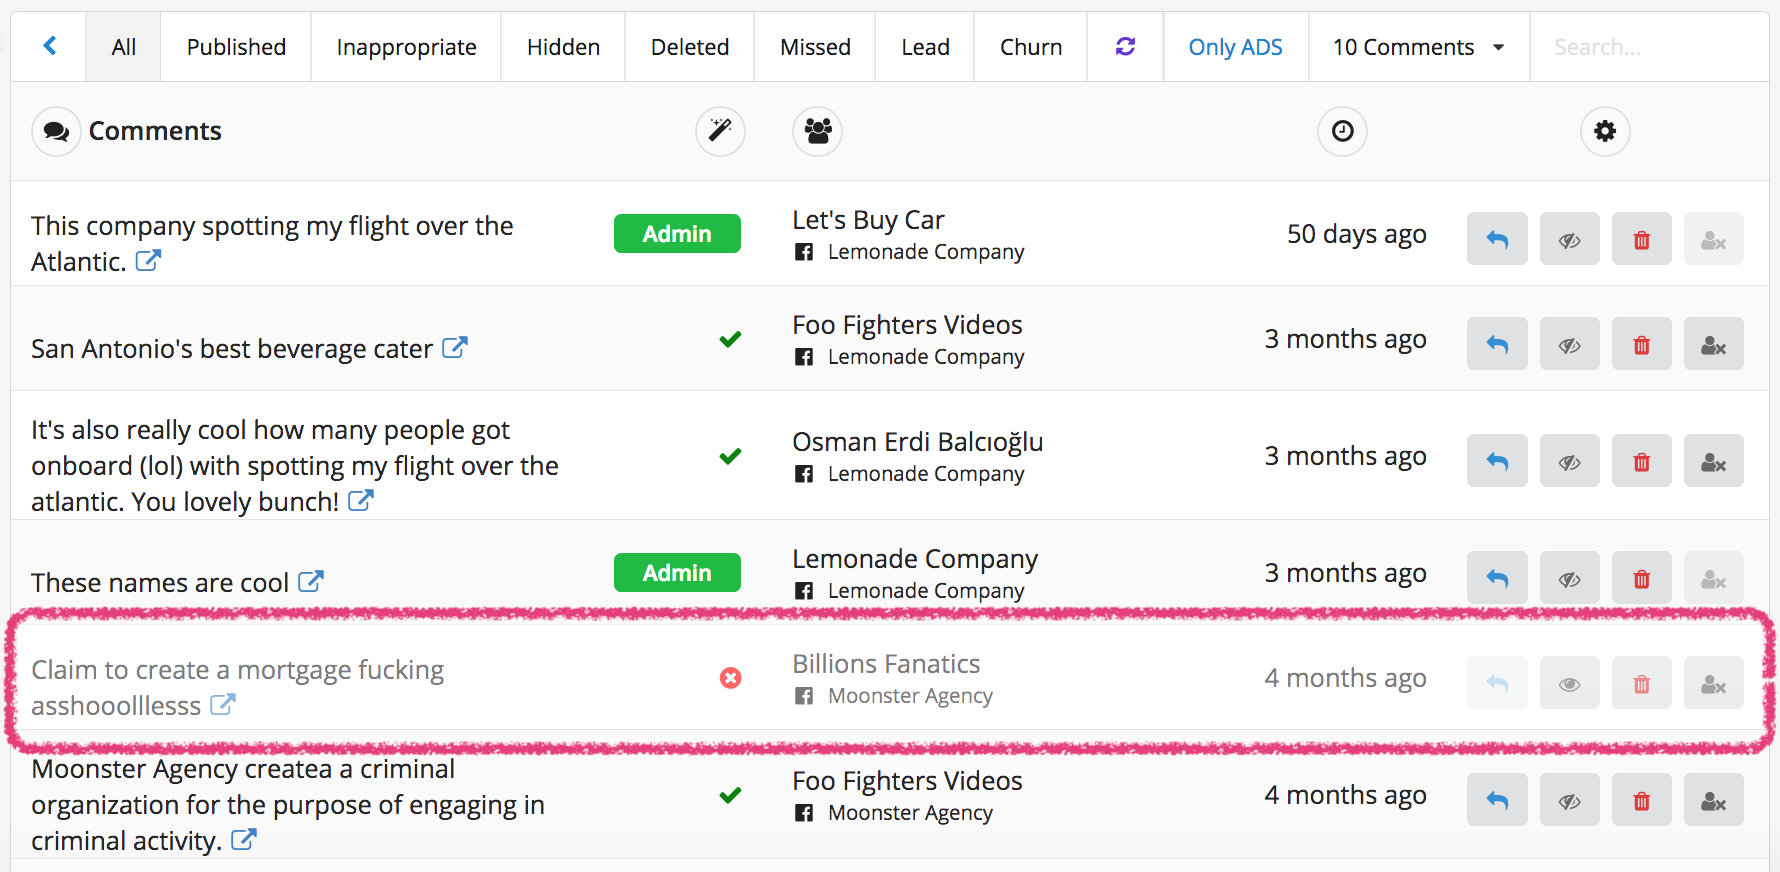Viewport: 1780px width, 872px height.
Task: Toggle the Only ADS filter
Action: (x=1235, y=47)
